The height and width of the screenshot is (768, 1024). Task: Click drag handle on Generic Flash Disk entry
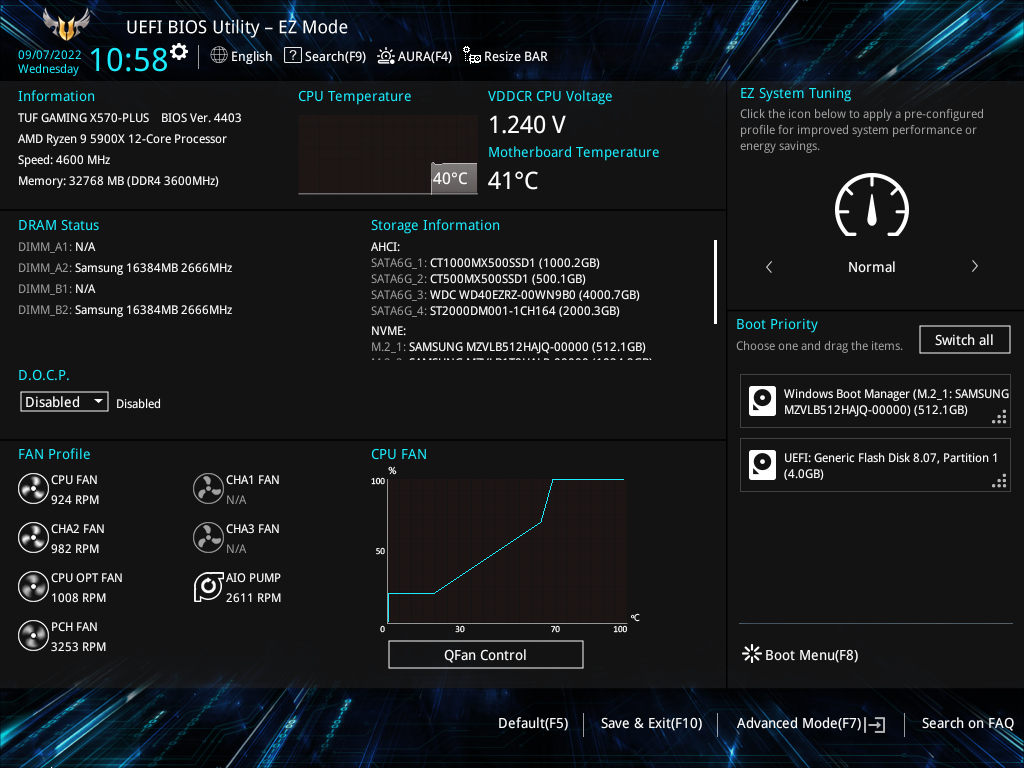(x=999, y=481)
